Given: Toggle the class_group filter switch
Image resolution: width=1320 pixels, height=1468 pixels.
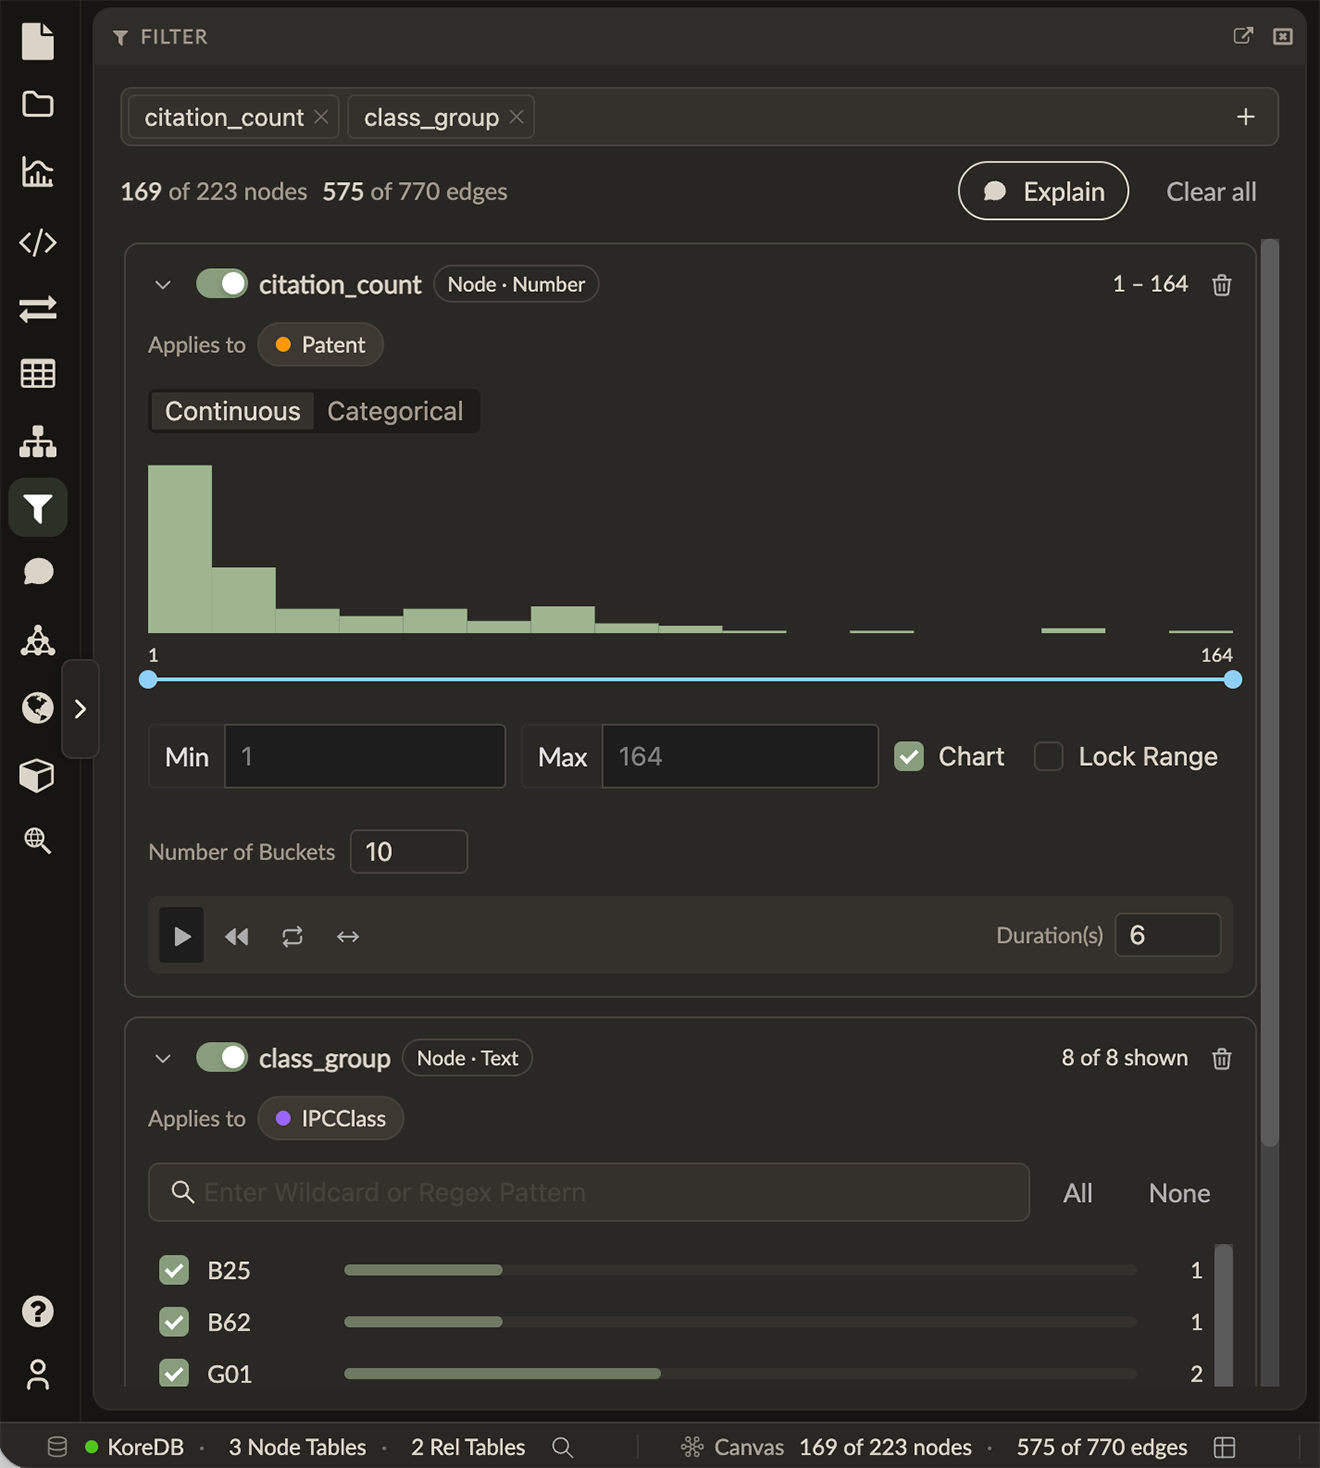Looking at the screenshot, I should 222,1057.
